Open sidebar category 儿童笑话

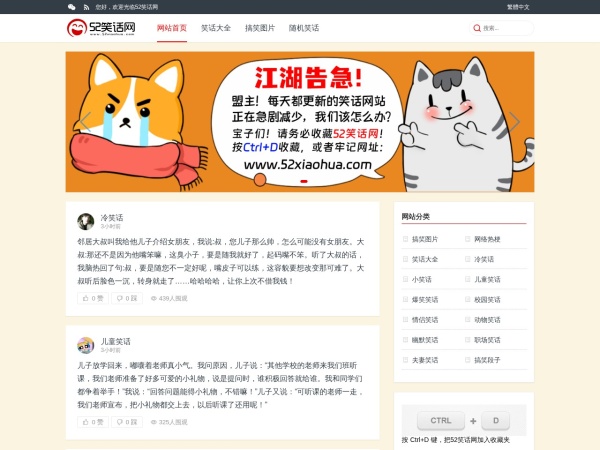pyautogui.click(x=487, y=279)
